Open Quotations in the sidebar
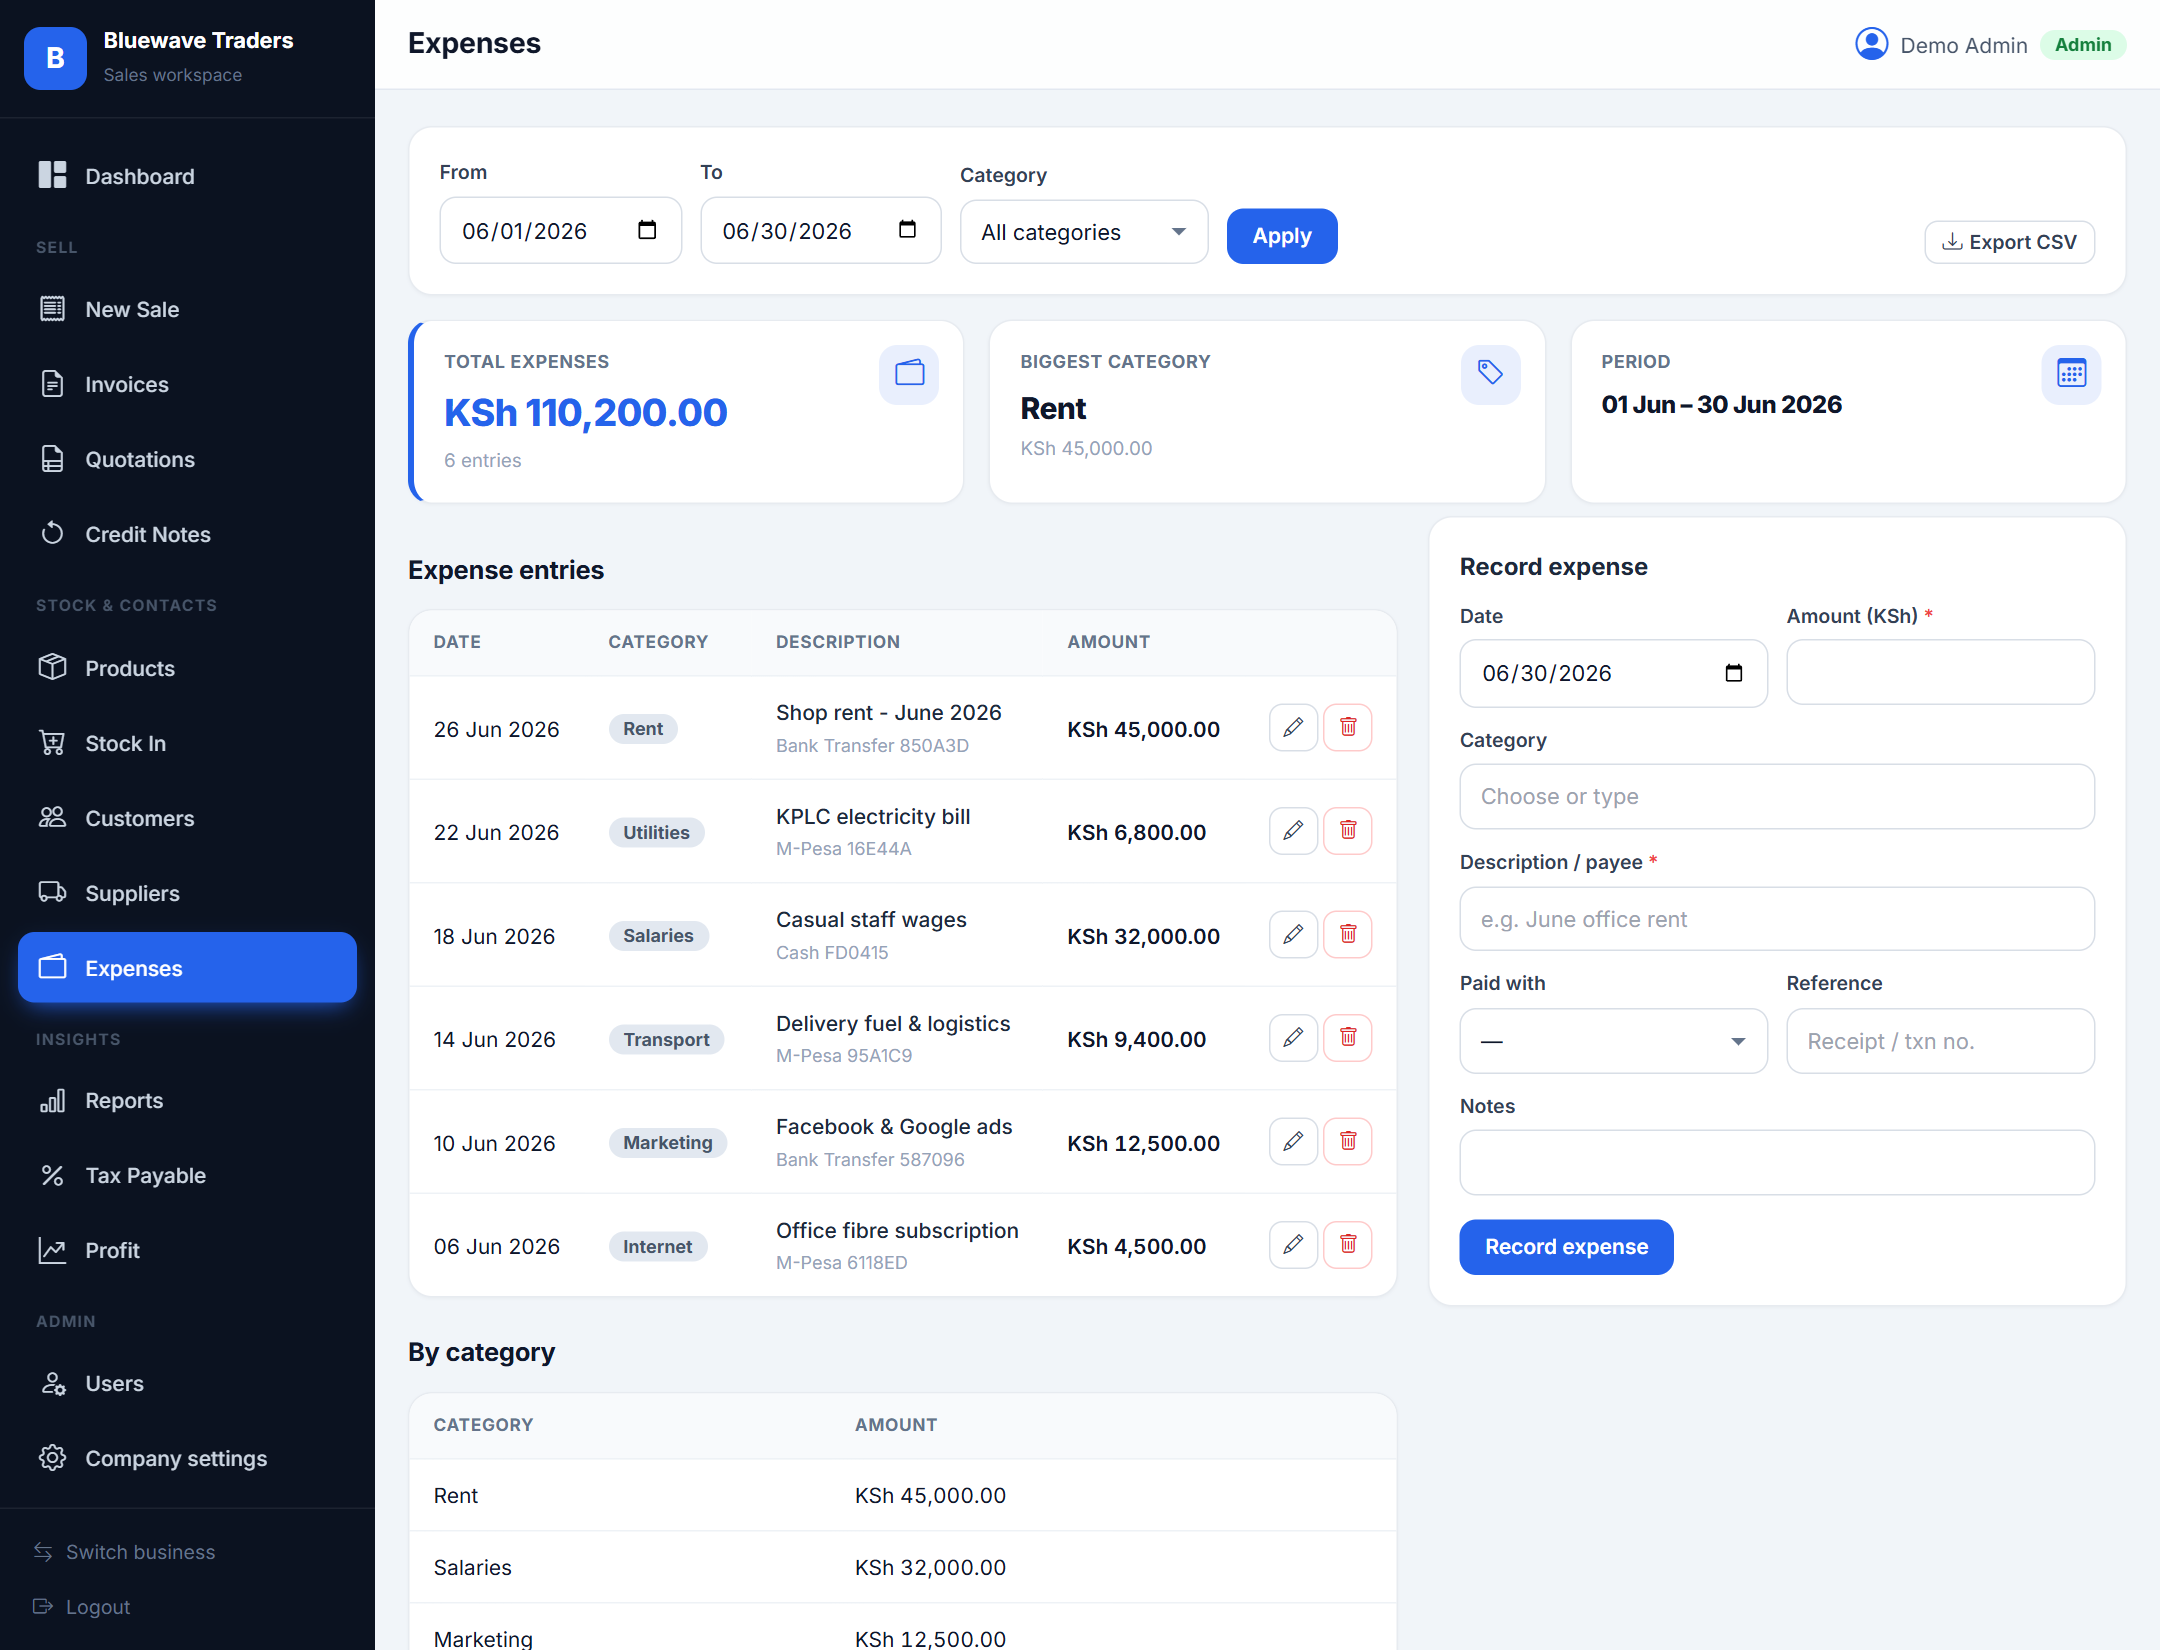This screenshot has height=1650, width=2160. pos(187,459)
